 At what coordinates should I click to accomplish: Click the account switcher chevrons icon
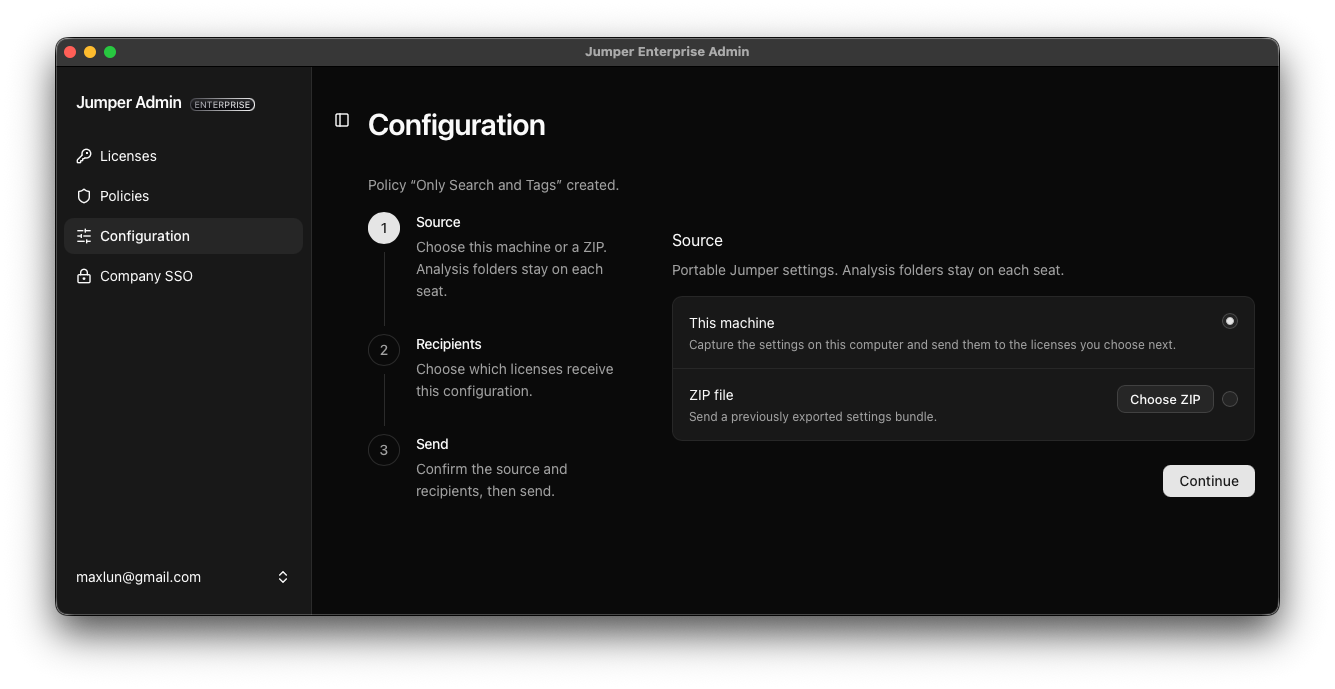click(283, 577)
